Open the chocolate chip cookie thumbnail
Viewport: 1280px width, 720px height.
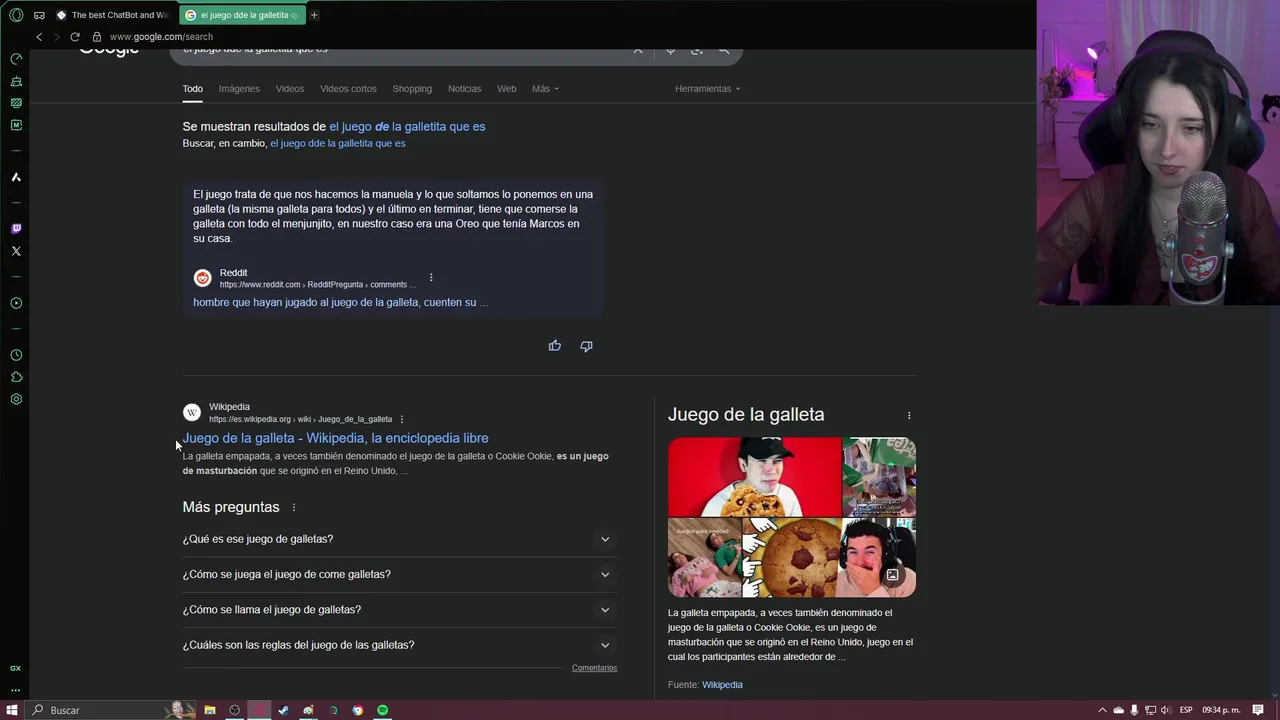point(791,557)
